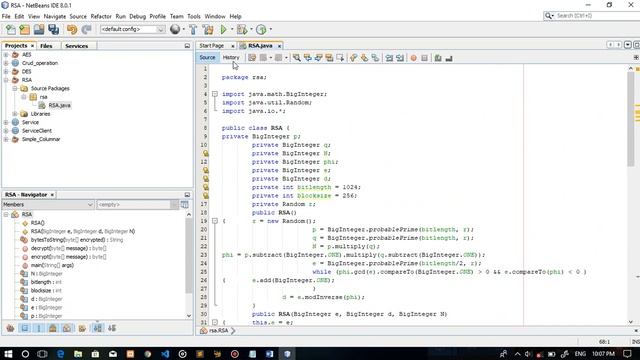Toggle Show Static Members in Navigator footer
Image resolution: width=640 pixels, height=360 pixels.
[x=39, y=328]
